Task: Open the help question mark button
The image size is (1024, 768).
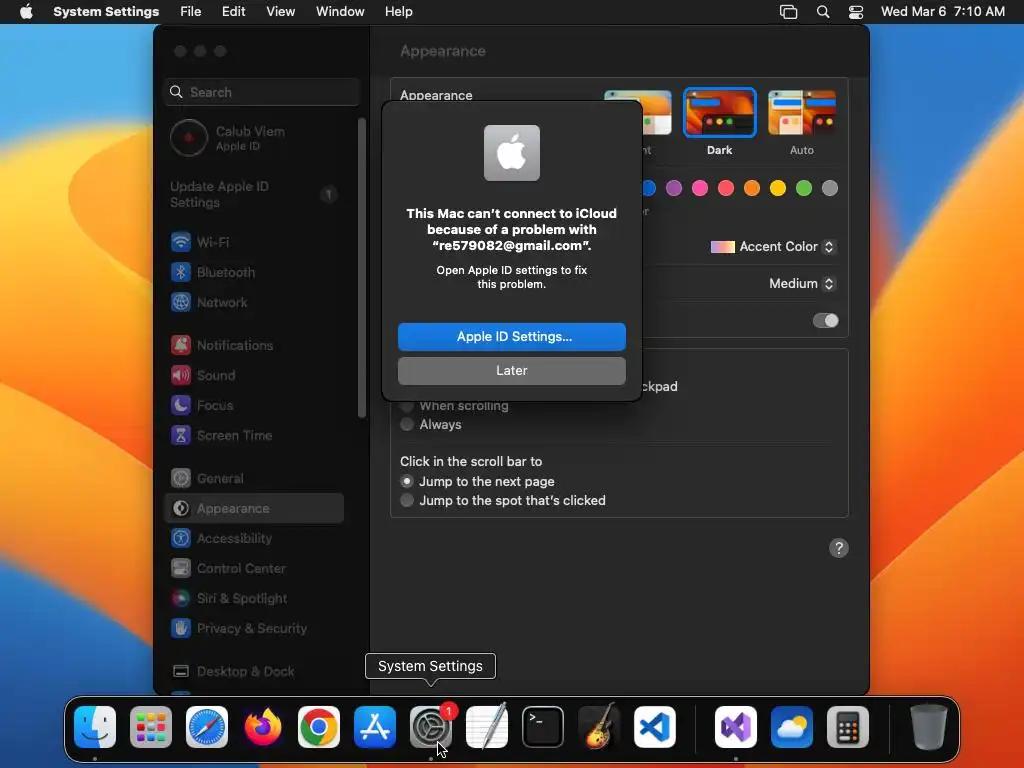Action: 839,548
